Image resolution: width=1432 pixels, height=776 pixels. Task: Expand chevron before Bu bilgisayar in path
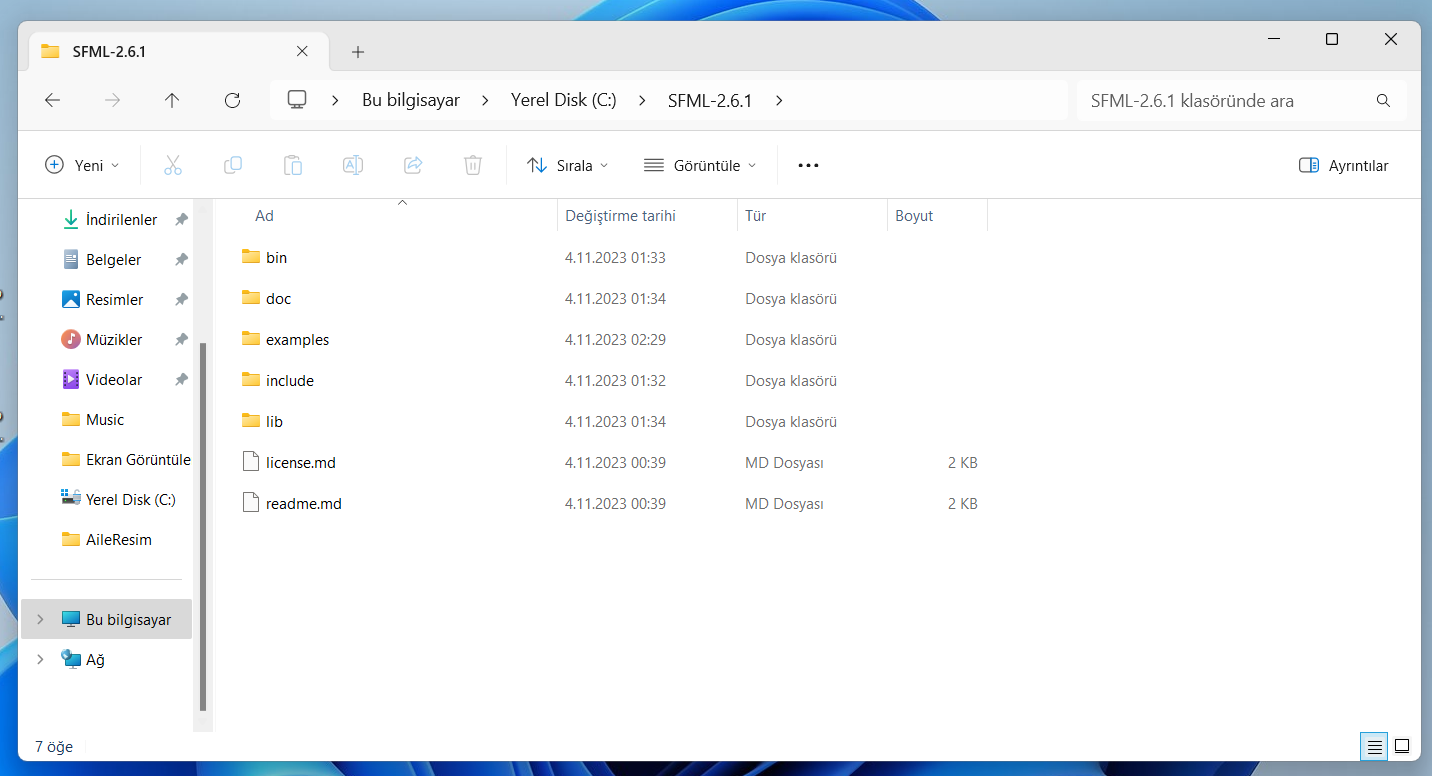(x=336, y=100)
